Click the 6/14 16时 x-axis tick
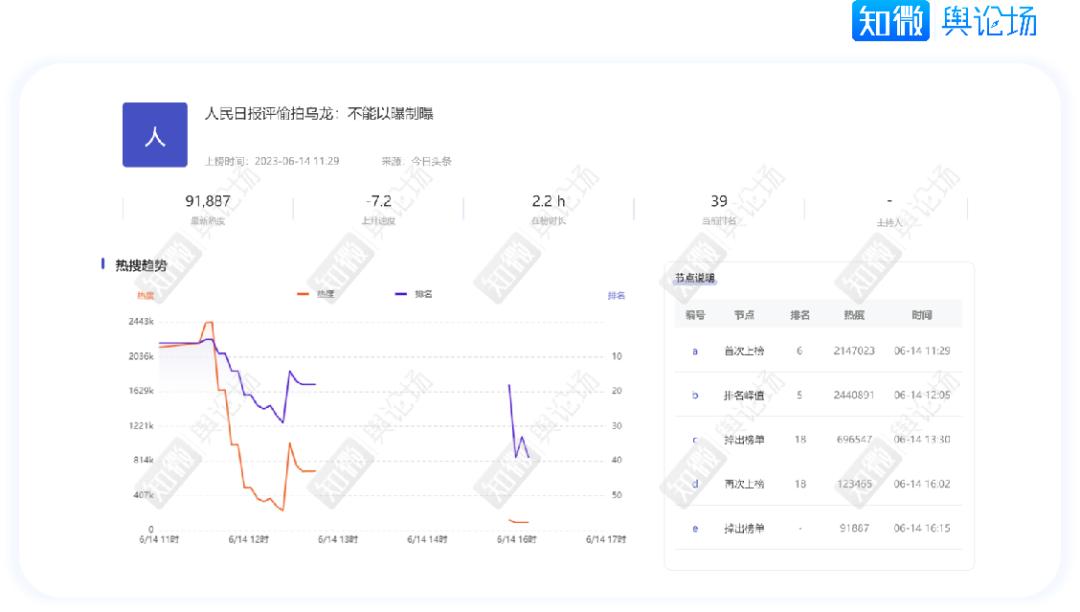This screenshot has width=1080, height=612. pyautogui.click(x=517, y=540)
